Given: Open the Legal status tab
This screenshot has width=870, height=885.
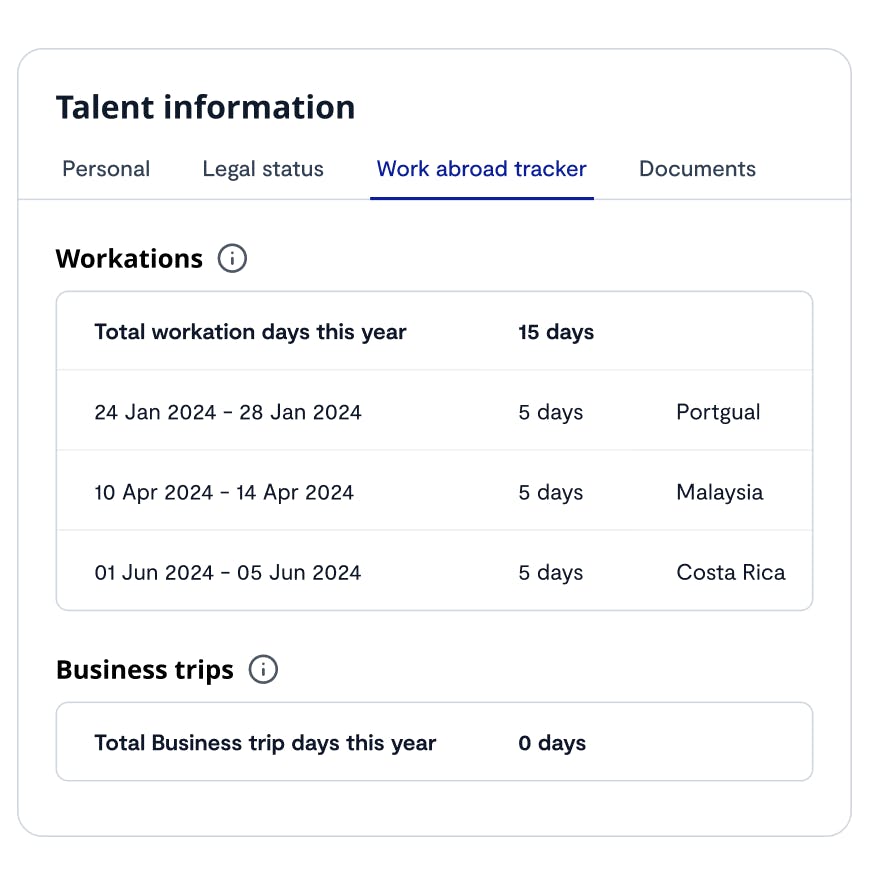Looking at the screenshot, I should tap(263, 169).
